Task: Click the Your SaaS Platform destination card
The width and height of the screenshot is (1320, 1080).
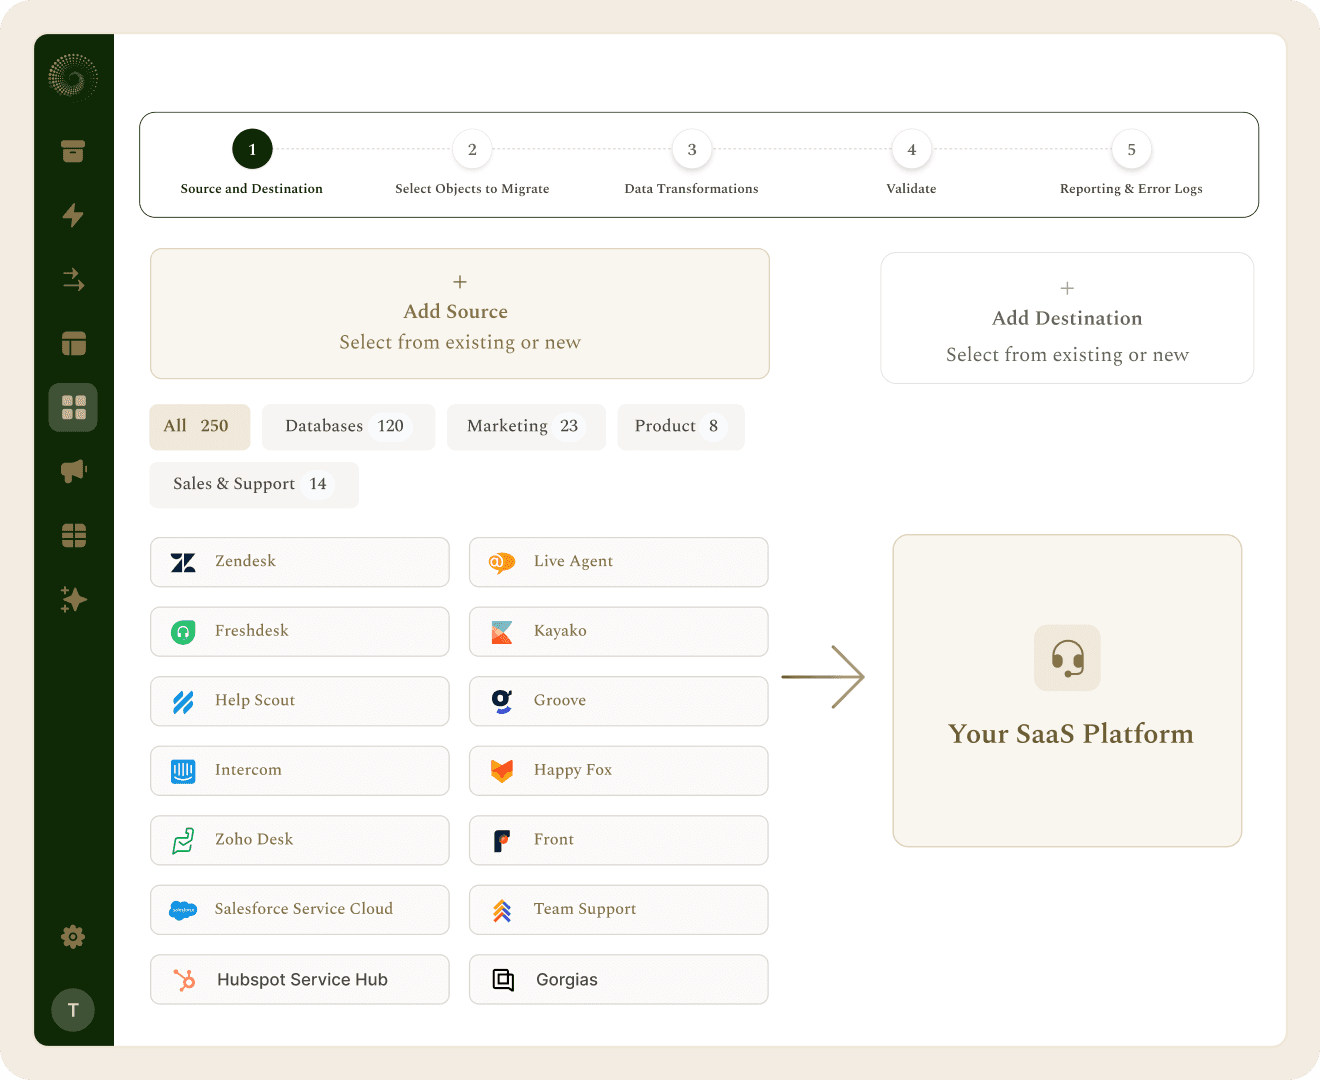Action: click(x=1067, y=691)
